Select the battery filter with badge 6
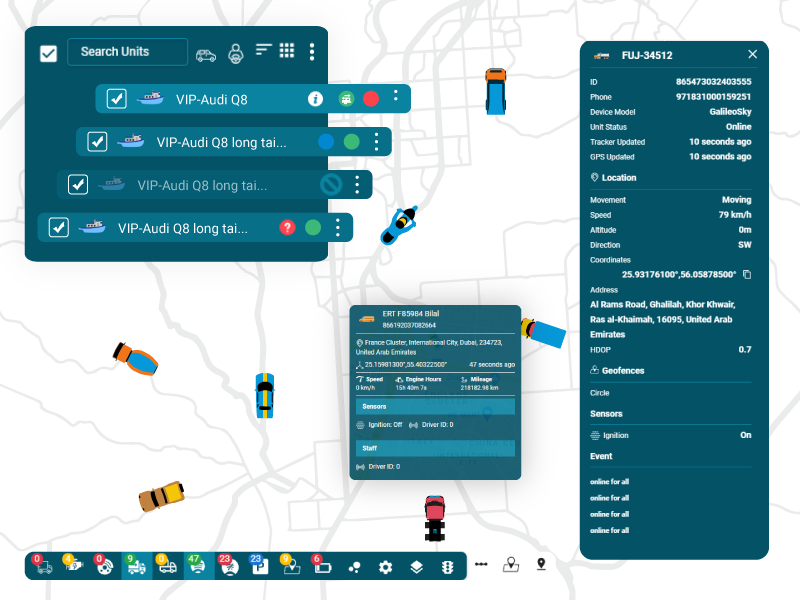The image size is (800, 600). point(322,565)
